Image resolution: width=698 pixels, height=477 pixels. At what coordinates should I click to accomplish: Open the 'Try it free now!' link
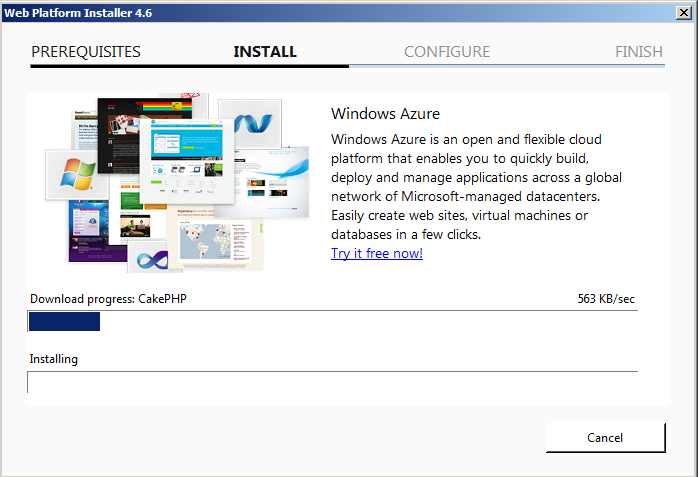pyautogui.click(x=377, y=253)
